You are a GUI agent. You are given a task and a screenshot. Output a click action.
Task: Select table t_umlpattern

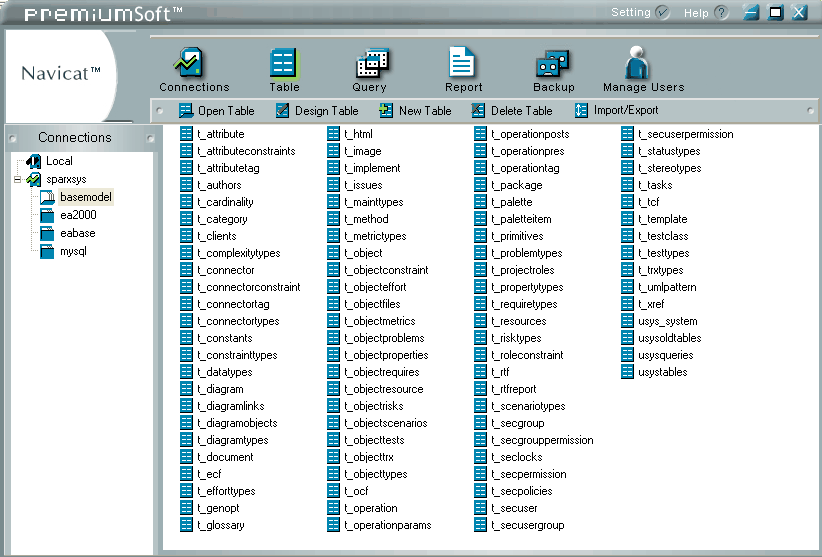pos(667,287)
